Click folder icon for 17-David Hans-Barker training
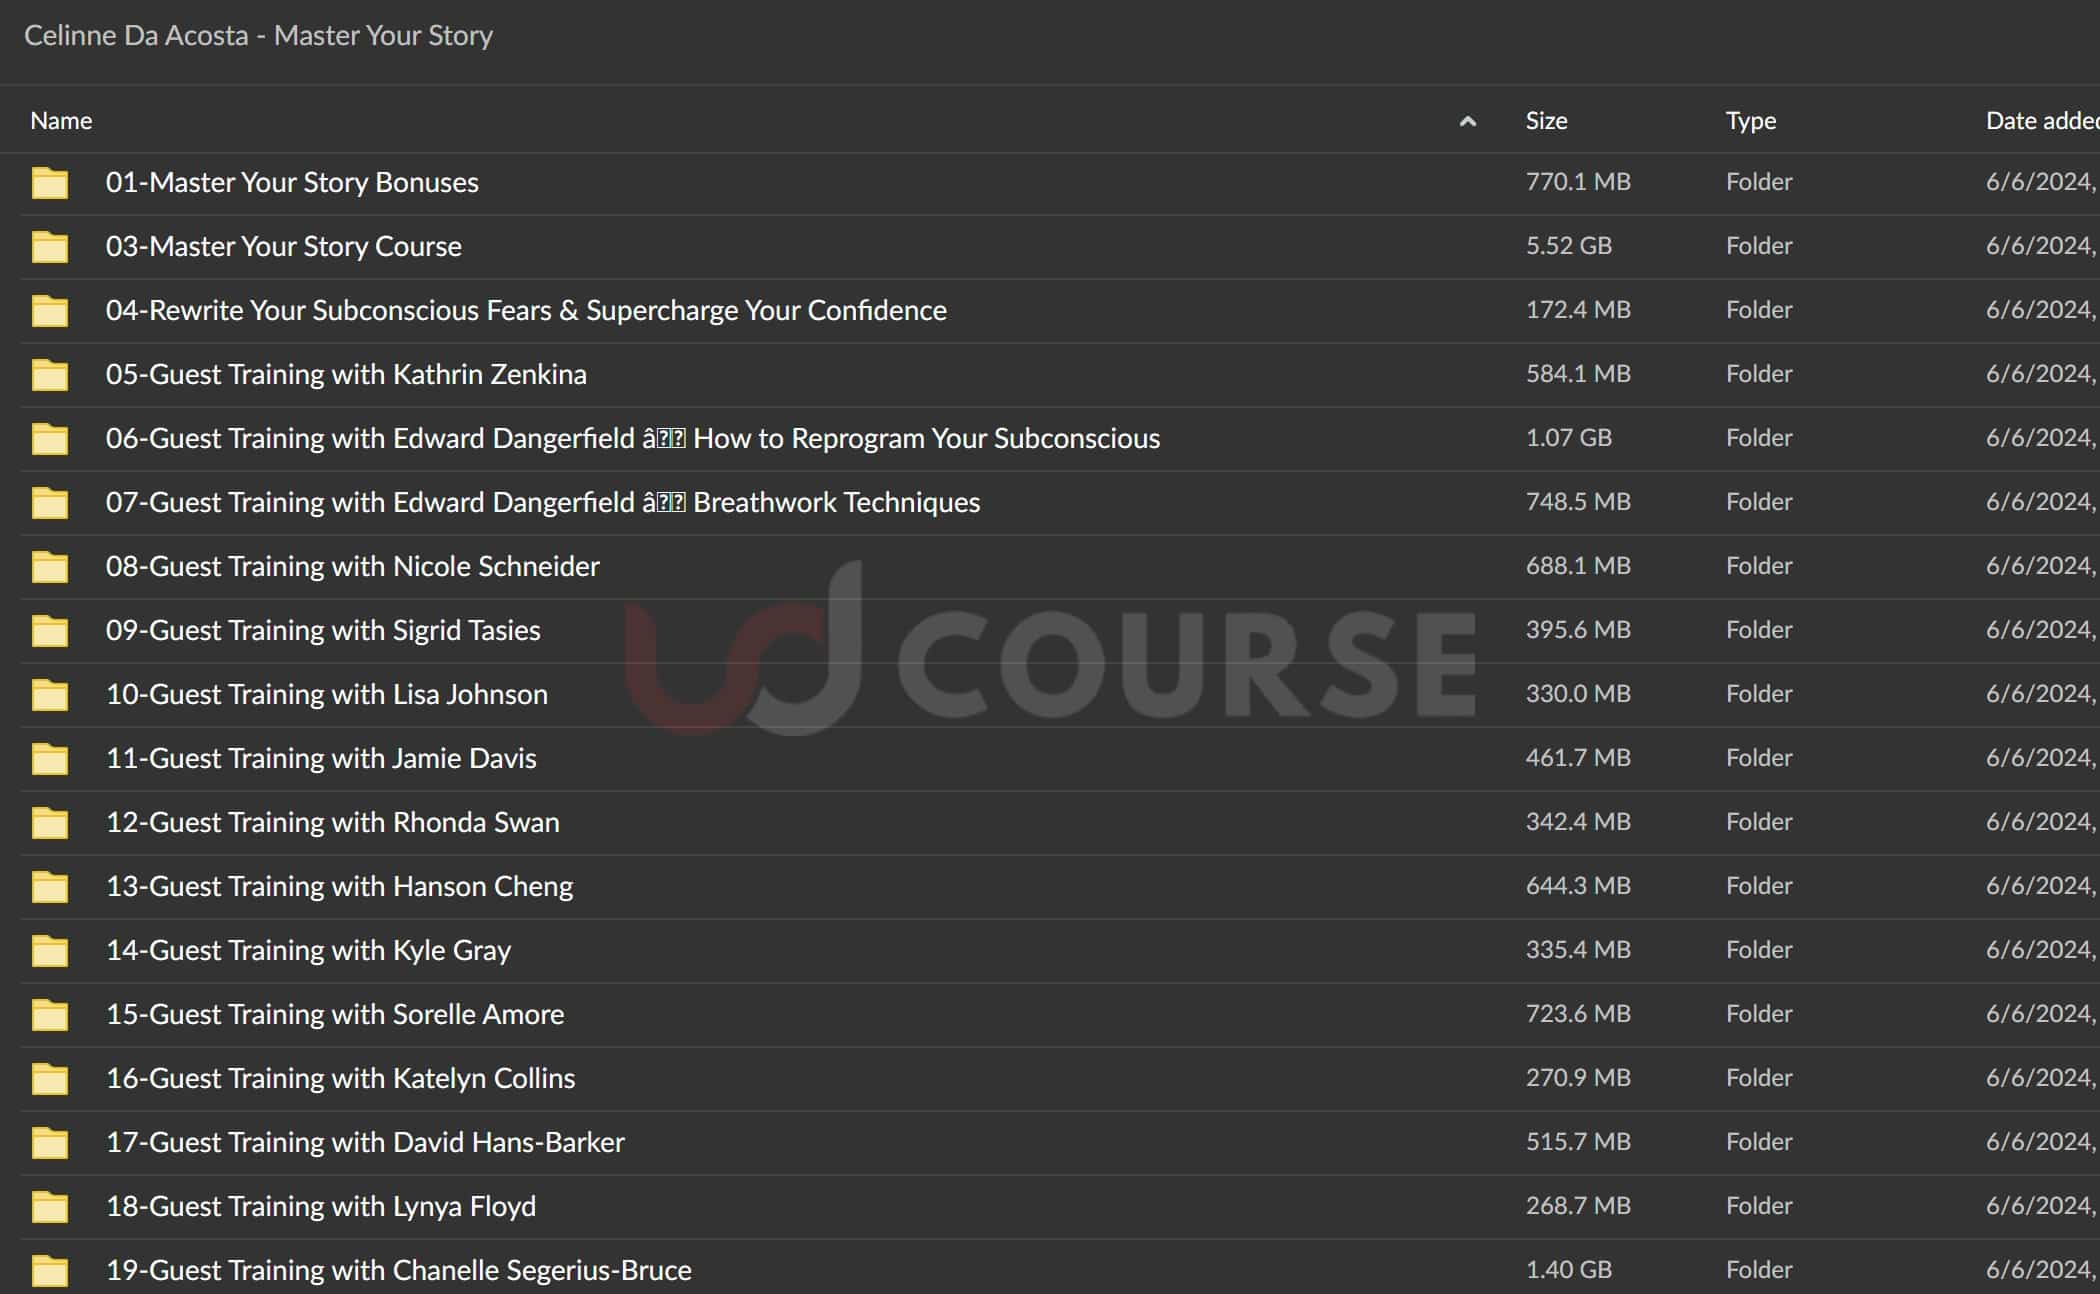2100x1294 pixels. [49, 1143]
